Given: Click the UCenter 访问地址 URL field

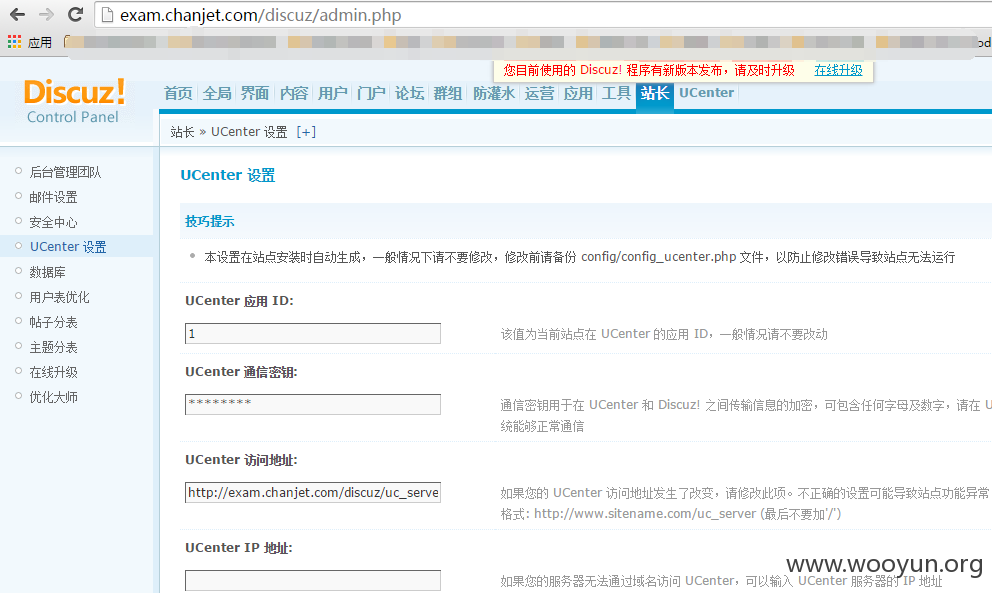Looking at the screenshot, I should coord(313,492).
